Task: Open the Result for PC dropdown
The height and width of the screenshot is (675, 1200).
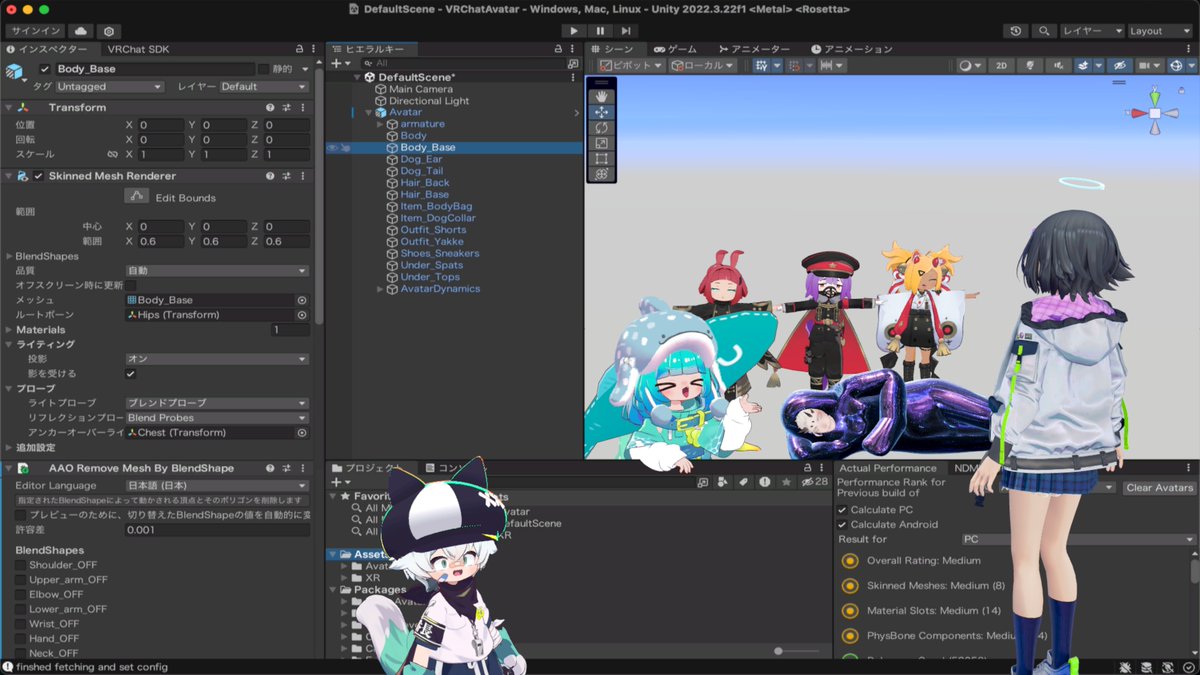Action: coord(1078,538)
